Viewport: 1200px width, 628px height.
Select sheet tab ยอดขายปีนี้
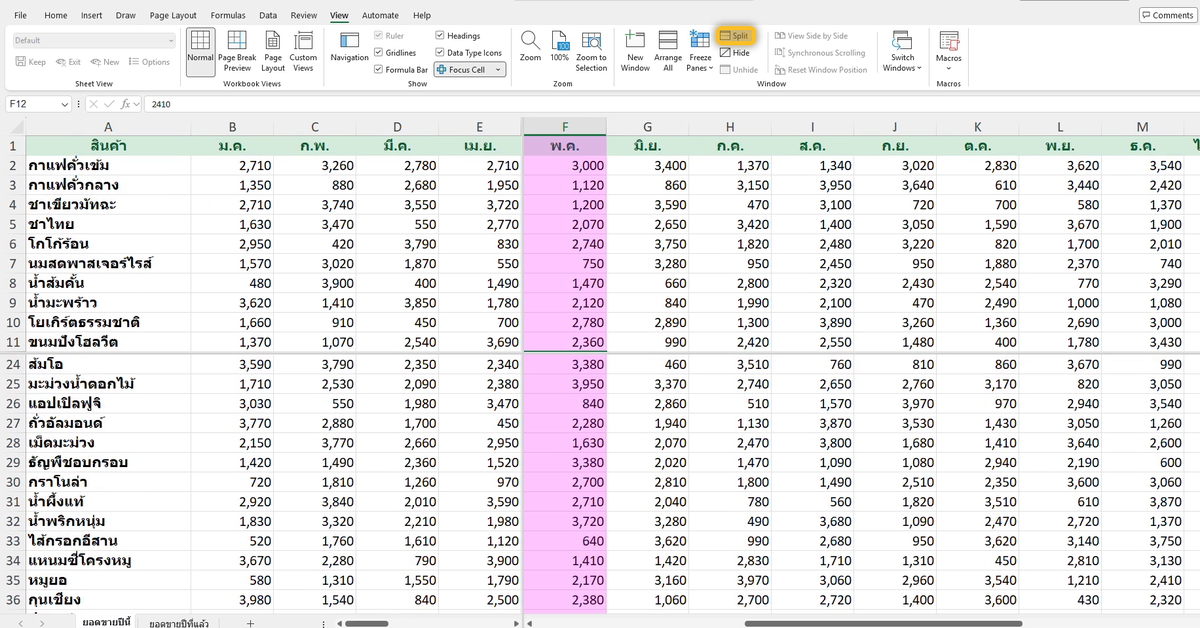click(x=106, y=623)
